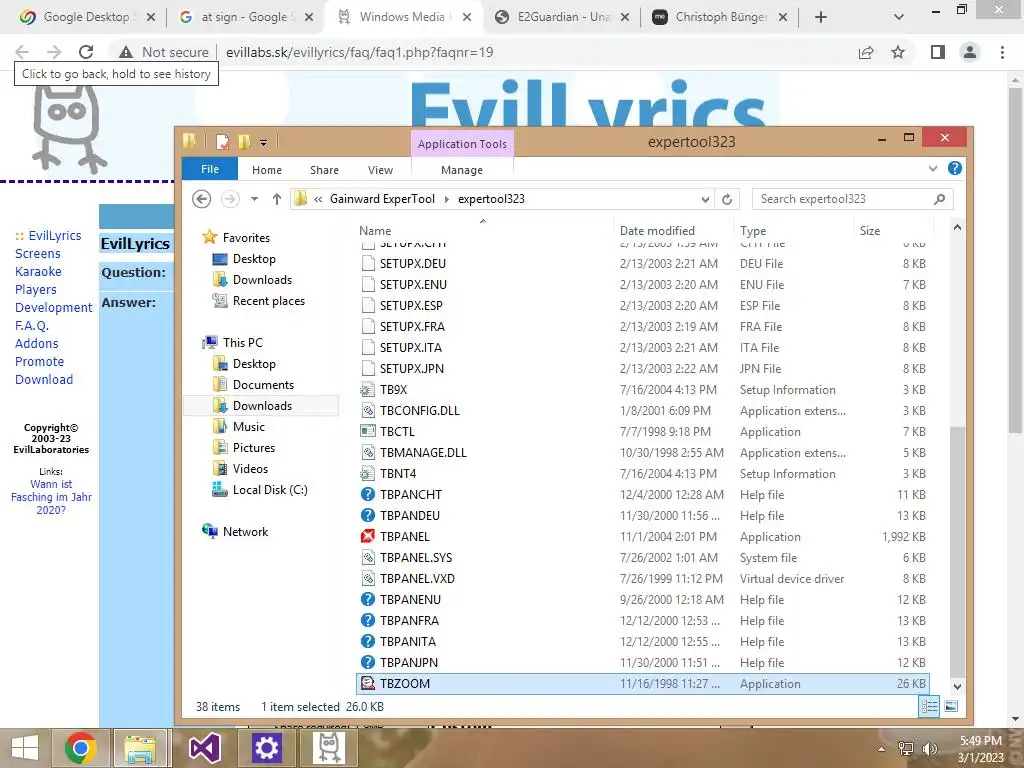This screenshot has height=768, width=1024.
Task: Click the TBPANJPN help file icon
Action: click(x=368, y=662)
